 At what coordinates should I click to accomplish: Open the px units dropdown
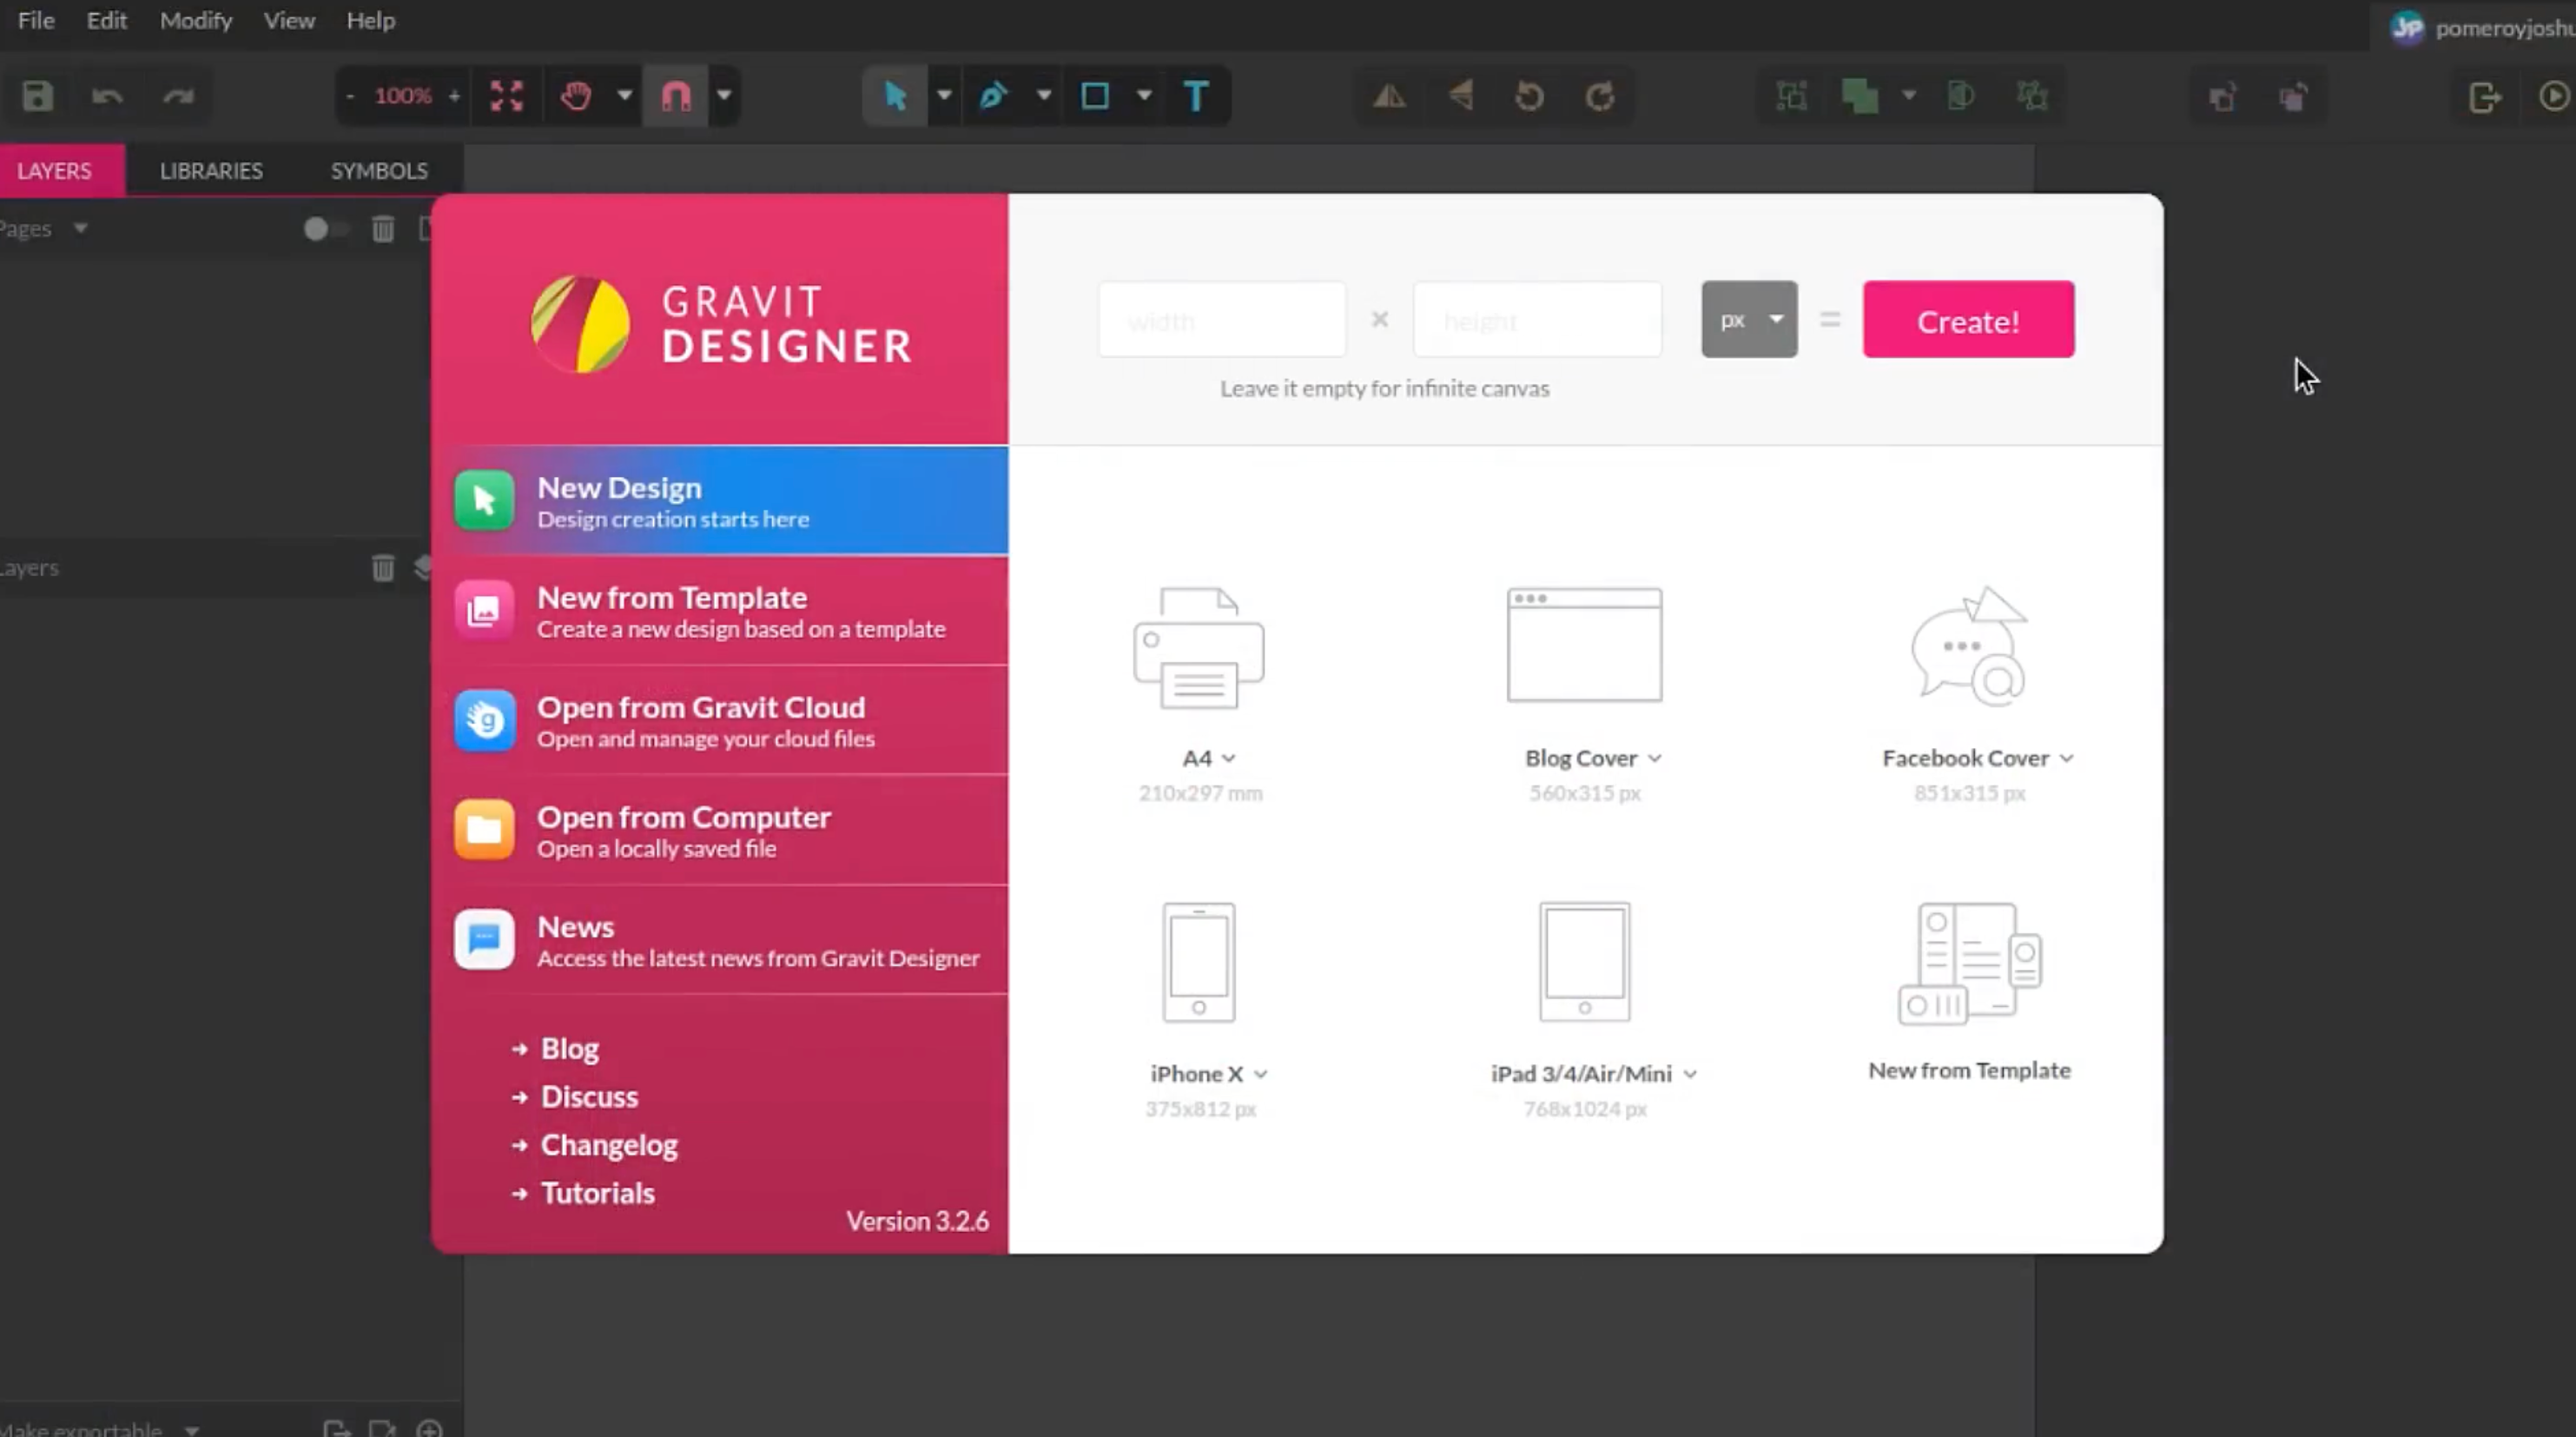point(1748,319)
